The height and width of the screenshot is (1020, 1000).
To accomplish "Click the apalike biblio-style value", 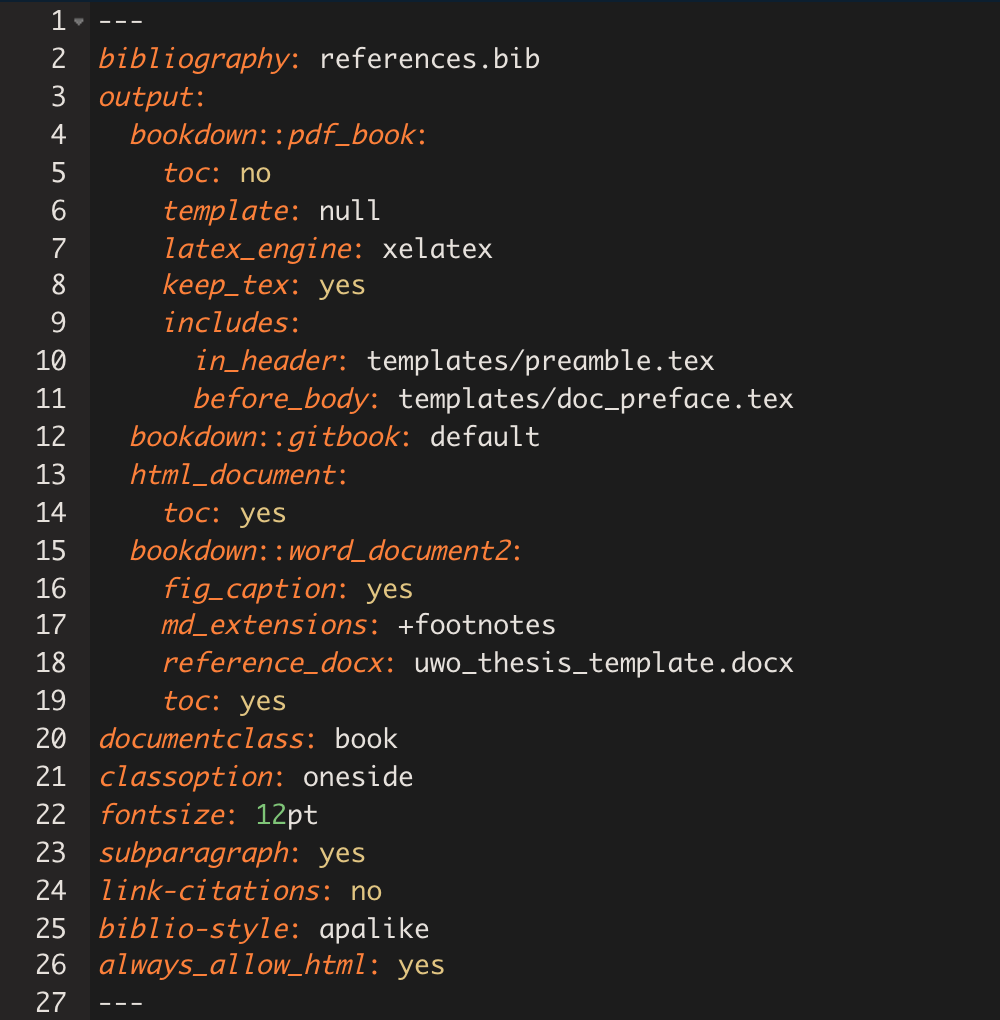I will [x=374, y=928].
